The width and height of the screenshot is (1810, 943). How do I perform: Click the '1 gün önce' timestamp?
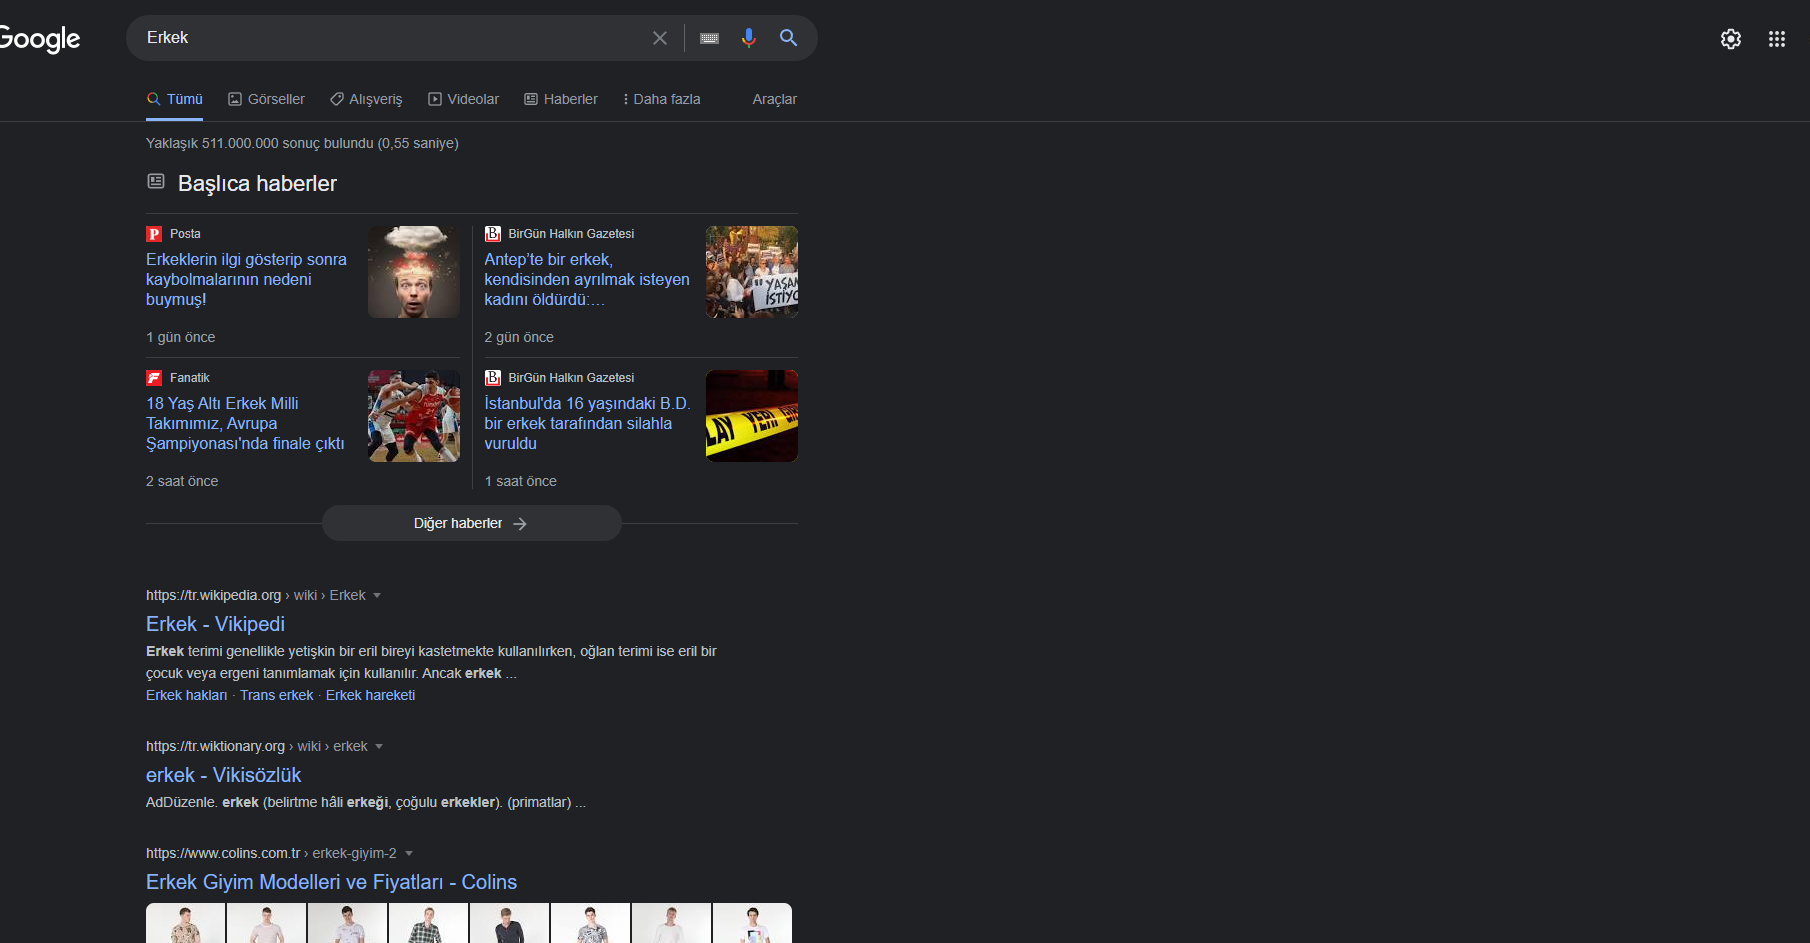coord(181,337)
